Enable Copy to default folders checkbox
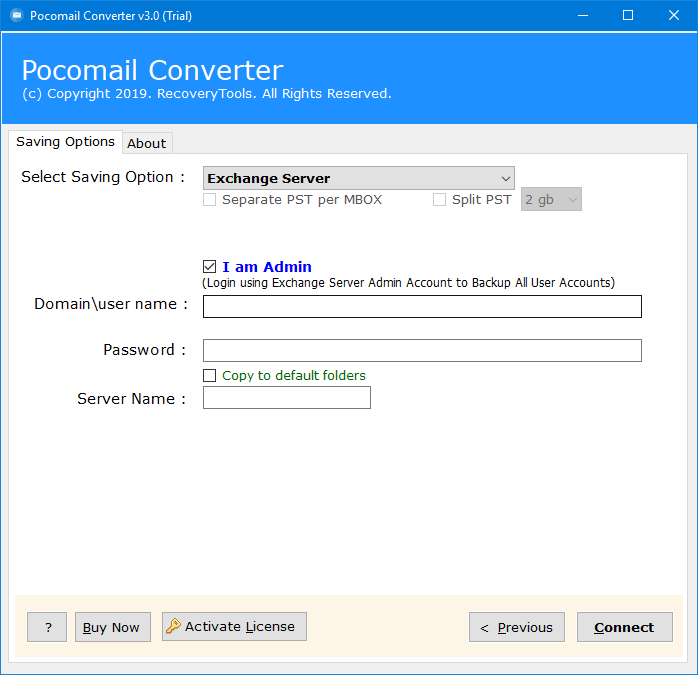 click(209, 375)
